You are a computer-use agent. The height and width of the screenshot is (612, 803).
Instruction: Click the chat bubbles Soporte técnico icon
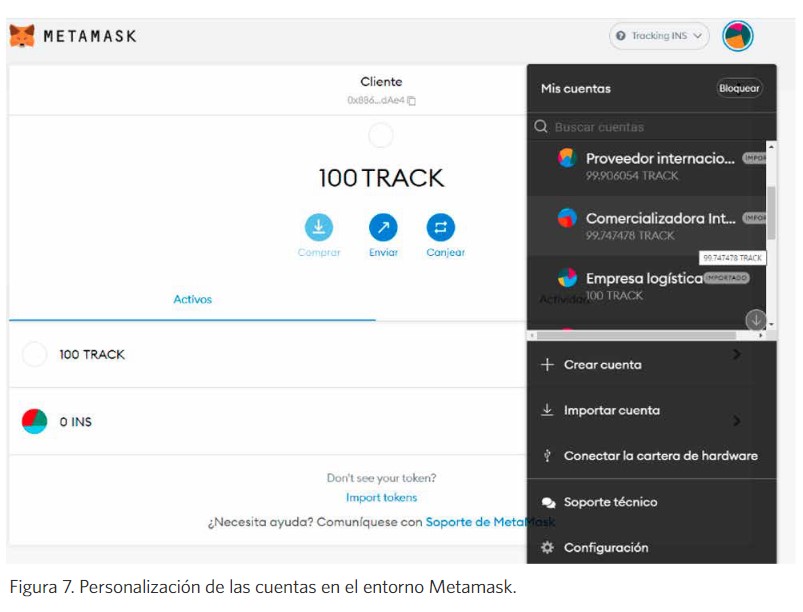pyautogui.click(x=548, y=502)
